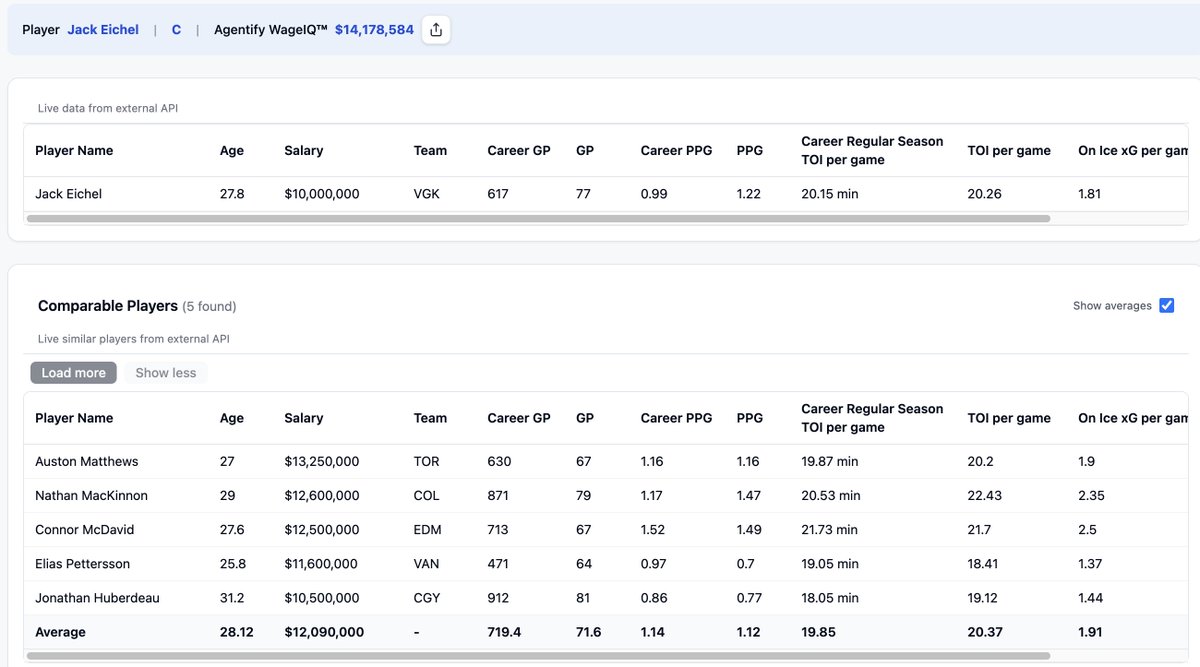Click the Load more button
The height and width of the screenshot is (667, 1200).
tap(73, 372)
